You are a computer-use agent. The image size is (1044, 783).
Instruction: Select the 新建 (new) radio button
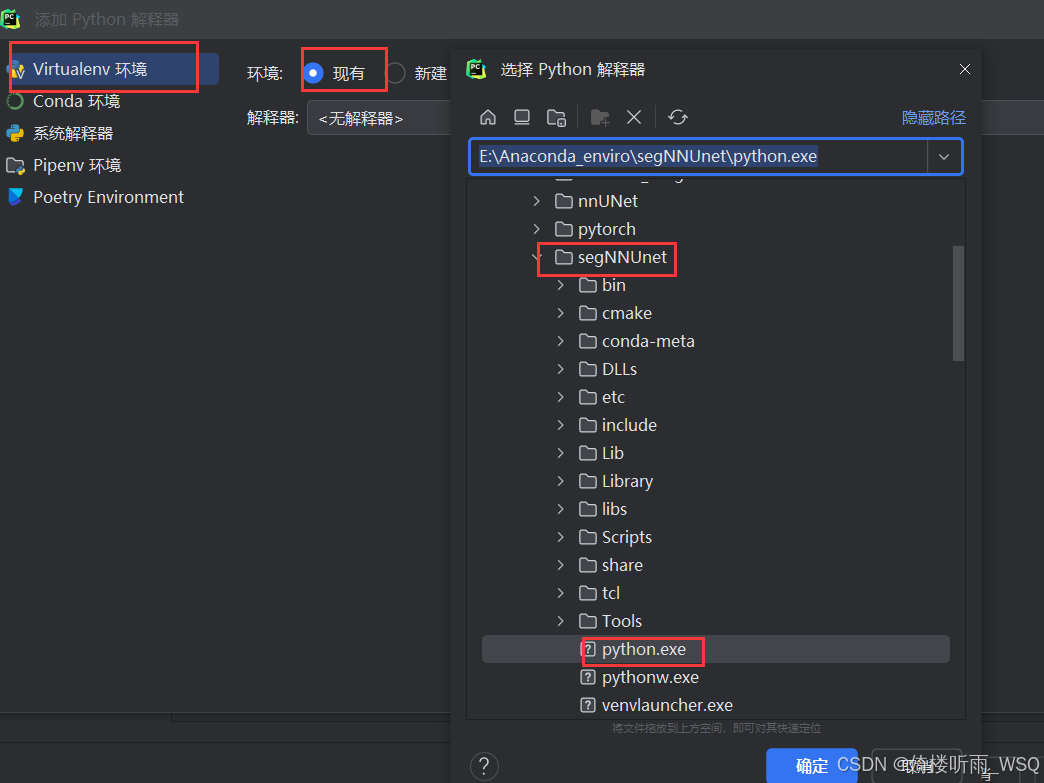[x=395, y=73]
